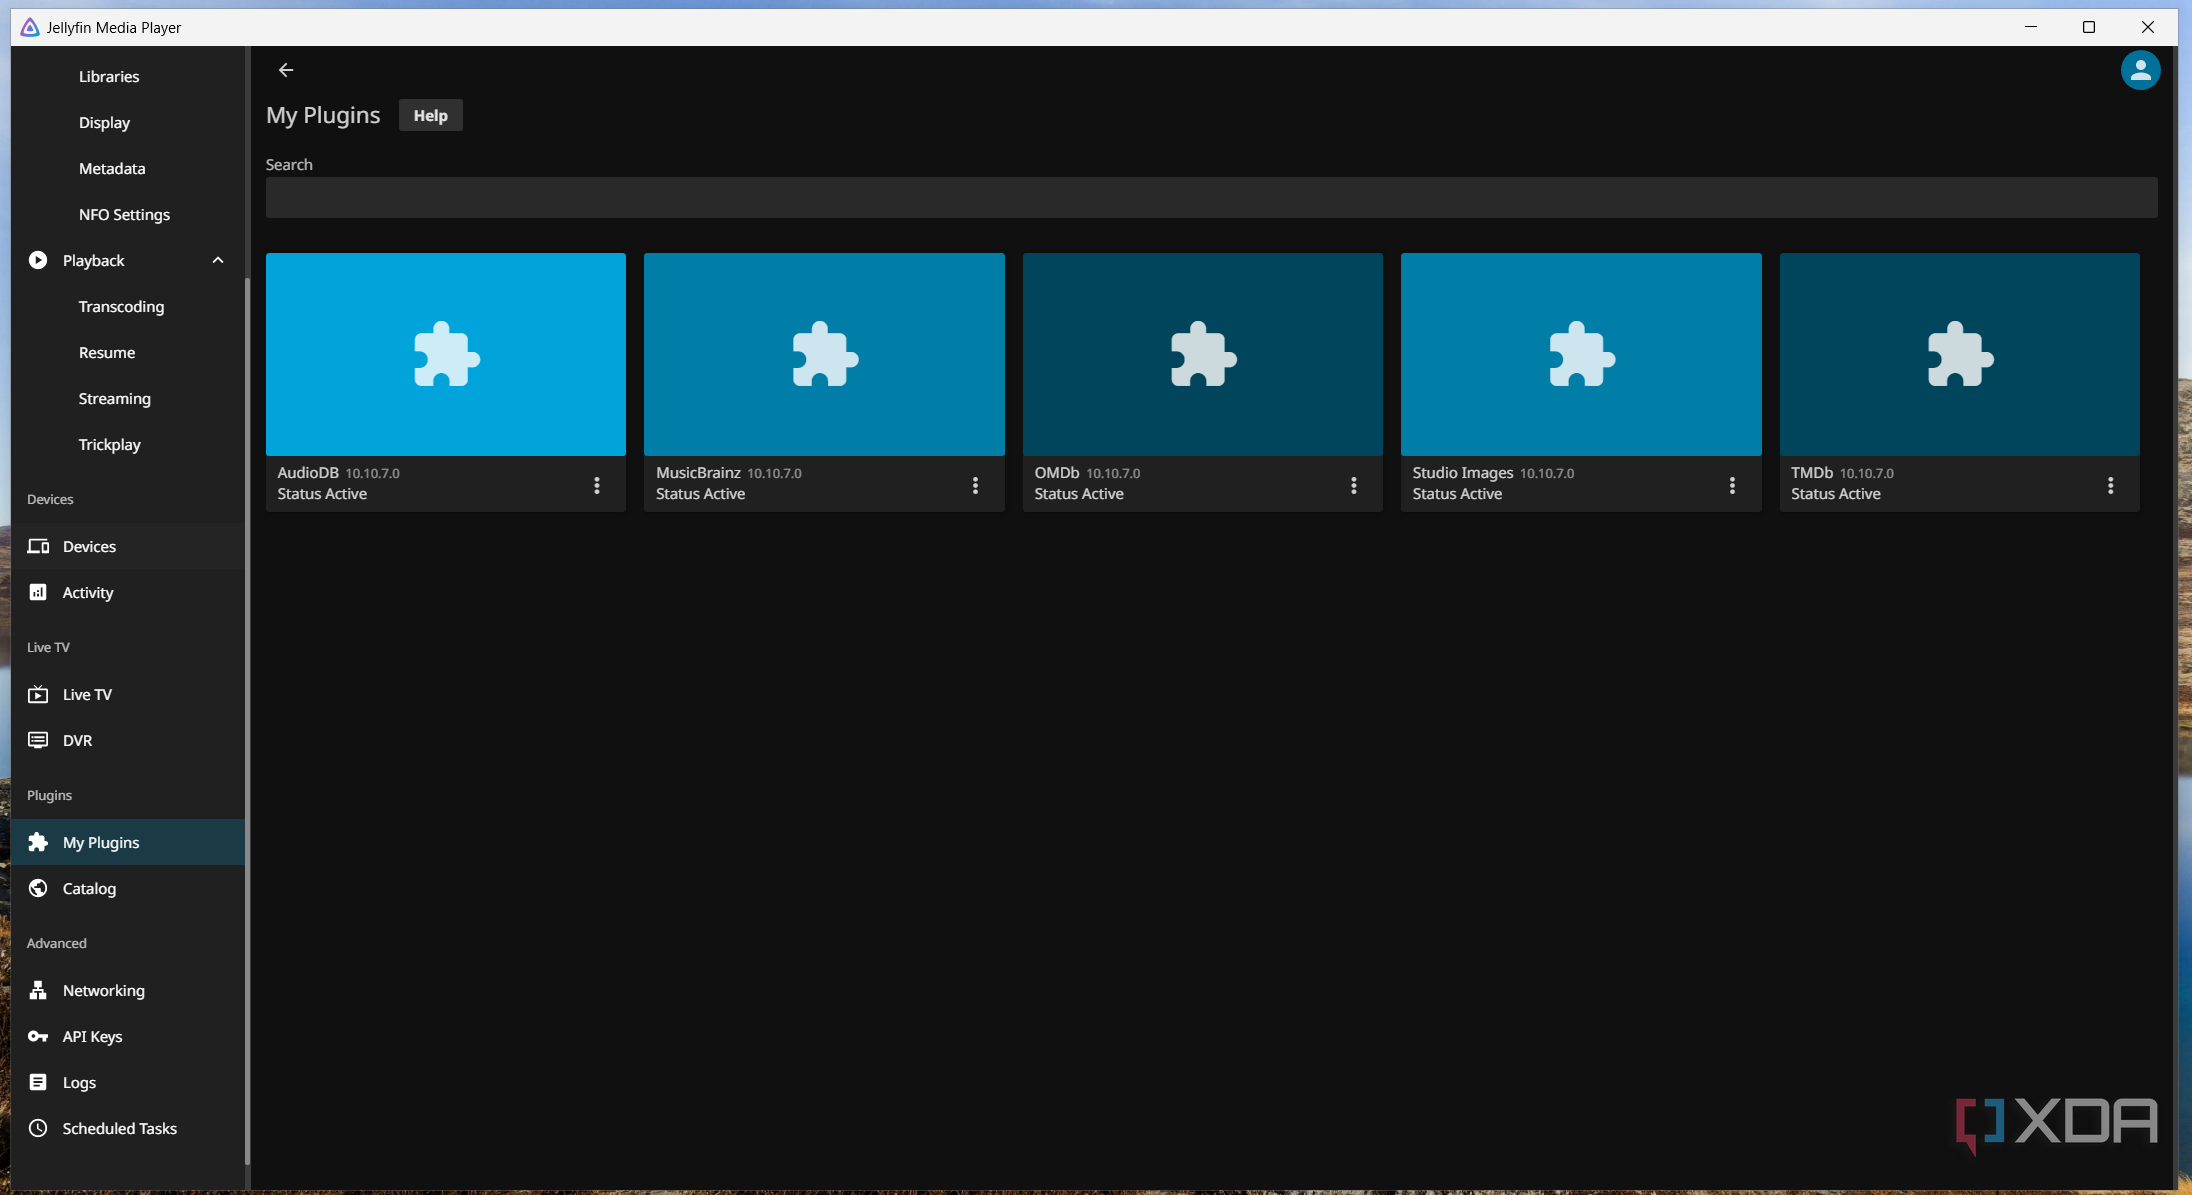Image resolution: width=2192 pixels, height=1195 pixels.
Task: Select the MusicBrainz plugin card image
Action: (824, 354)
